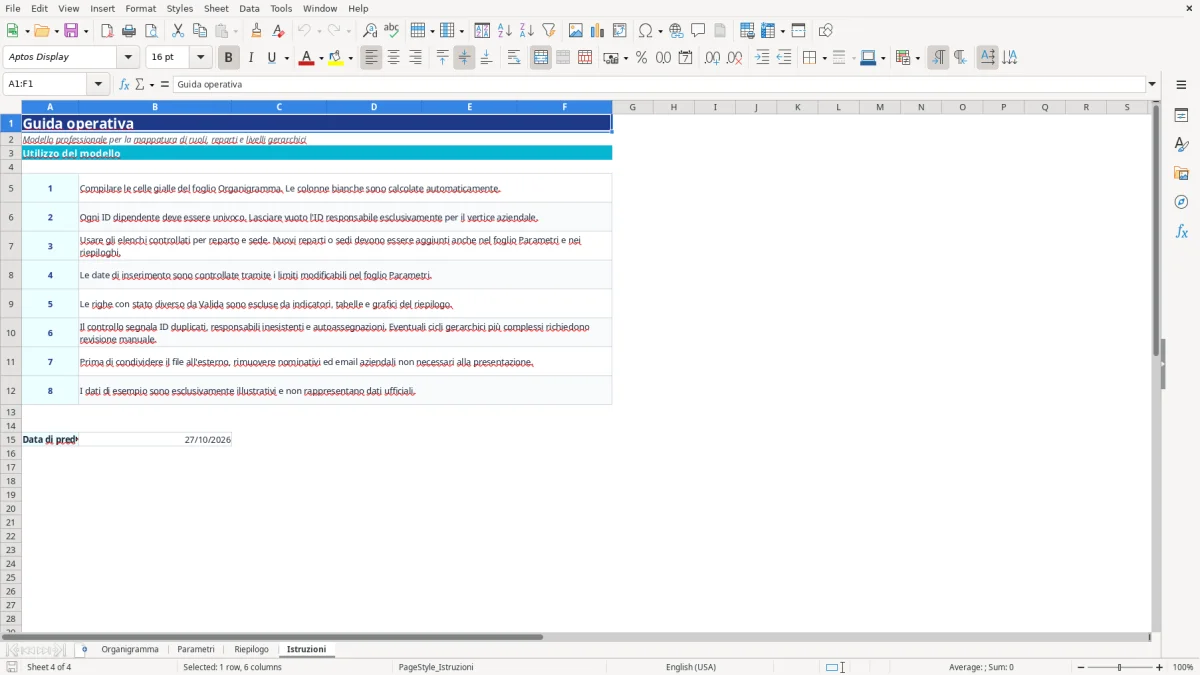The image size is (1200, 675).
Task: Click the Export as PDF icon
Action: 107,31
